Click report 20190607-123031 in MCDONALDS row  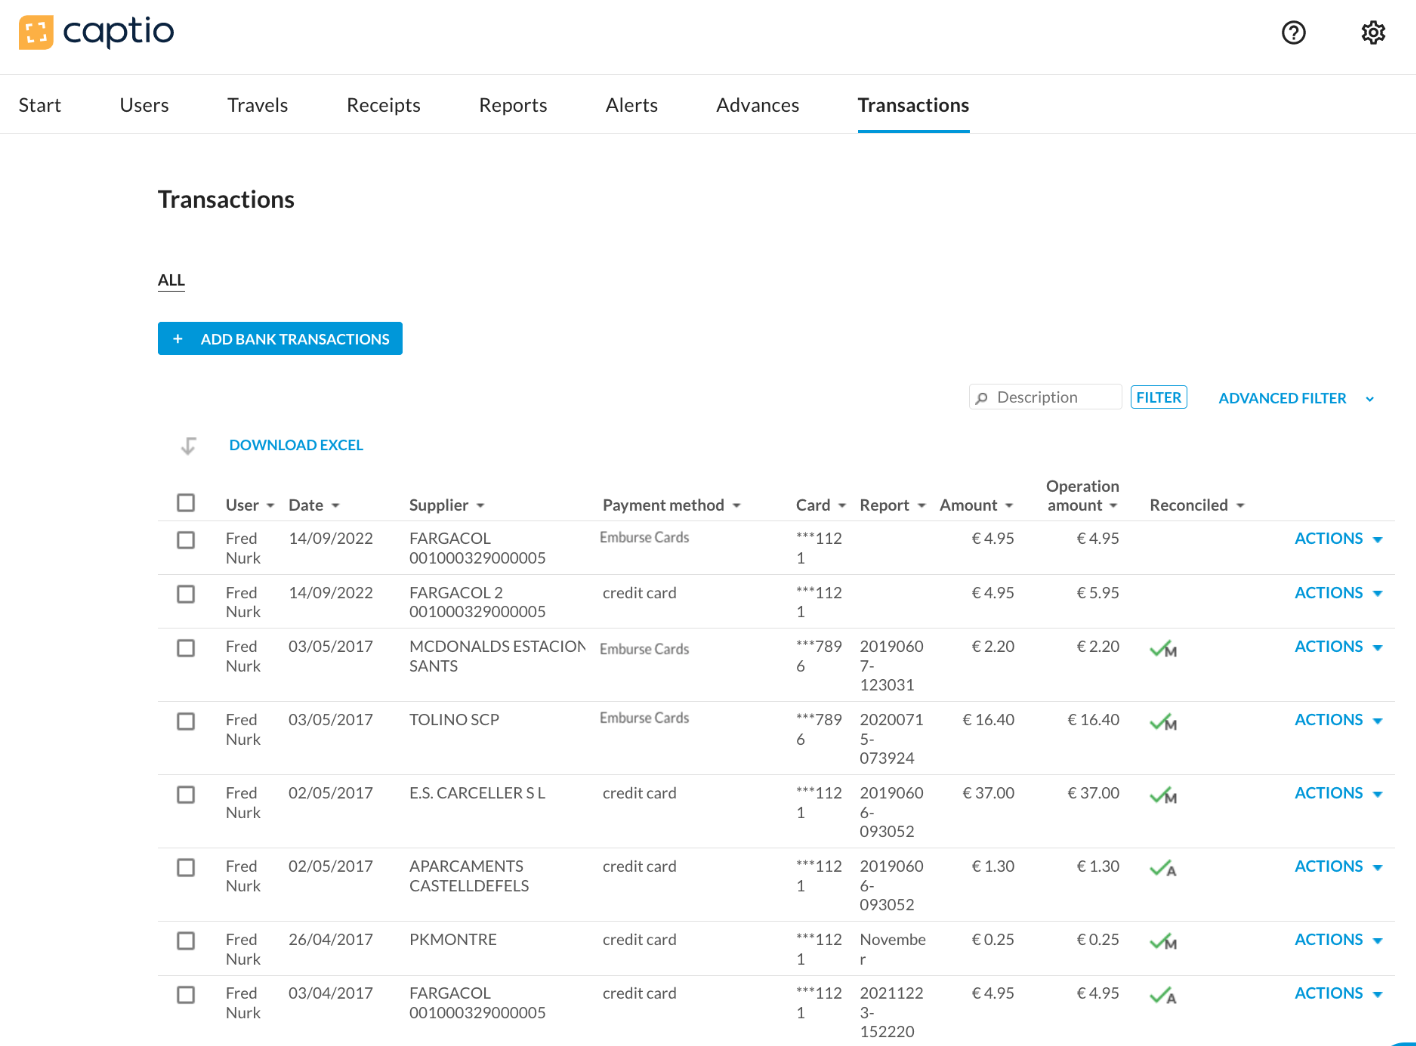[x=891, y=666]
